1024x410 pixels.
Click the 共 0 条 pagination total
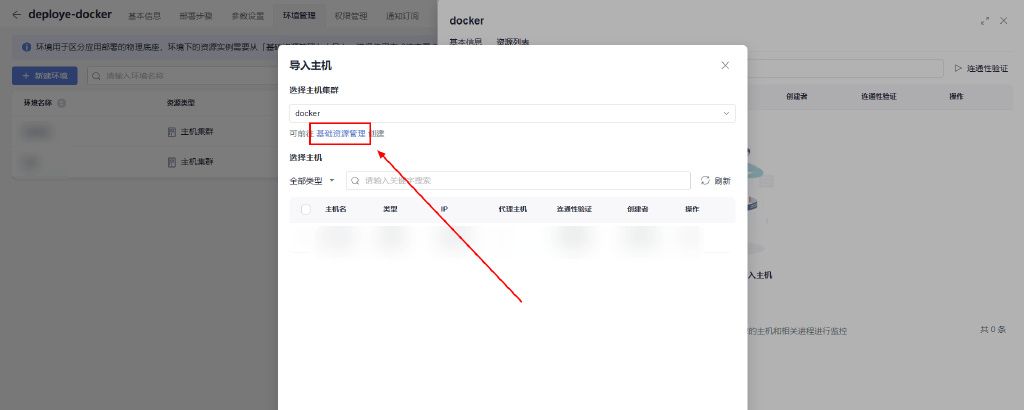click(993, 330)
